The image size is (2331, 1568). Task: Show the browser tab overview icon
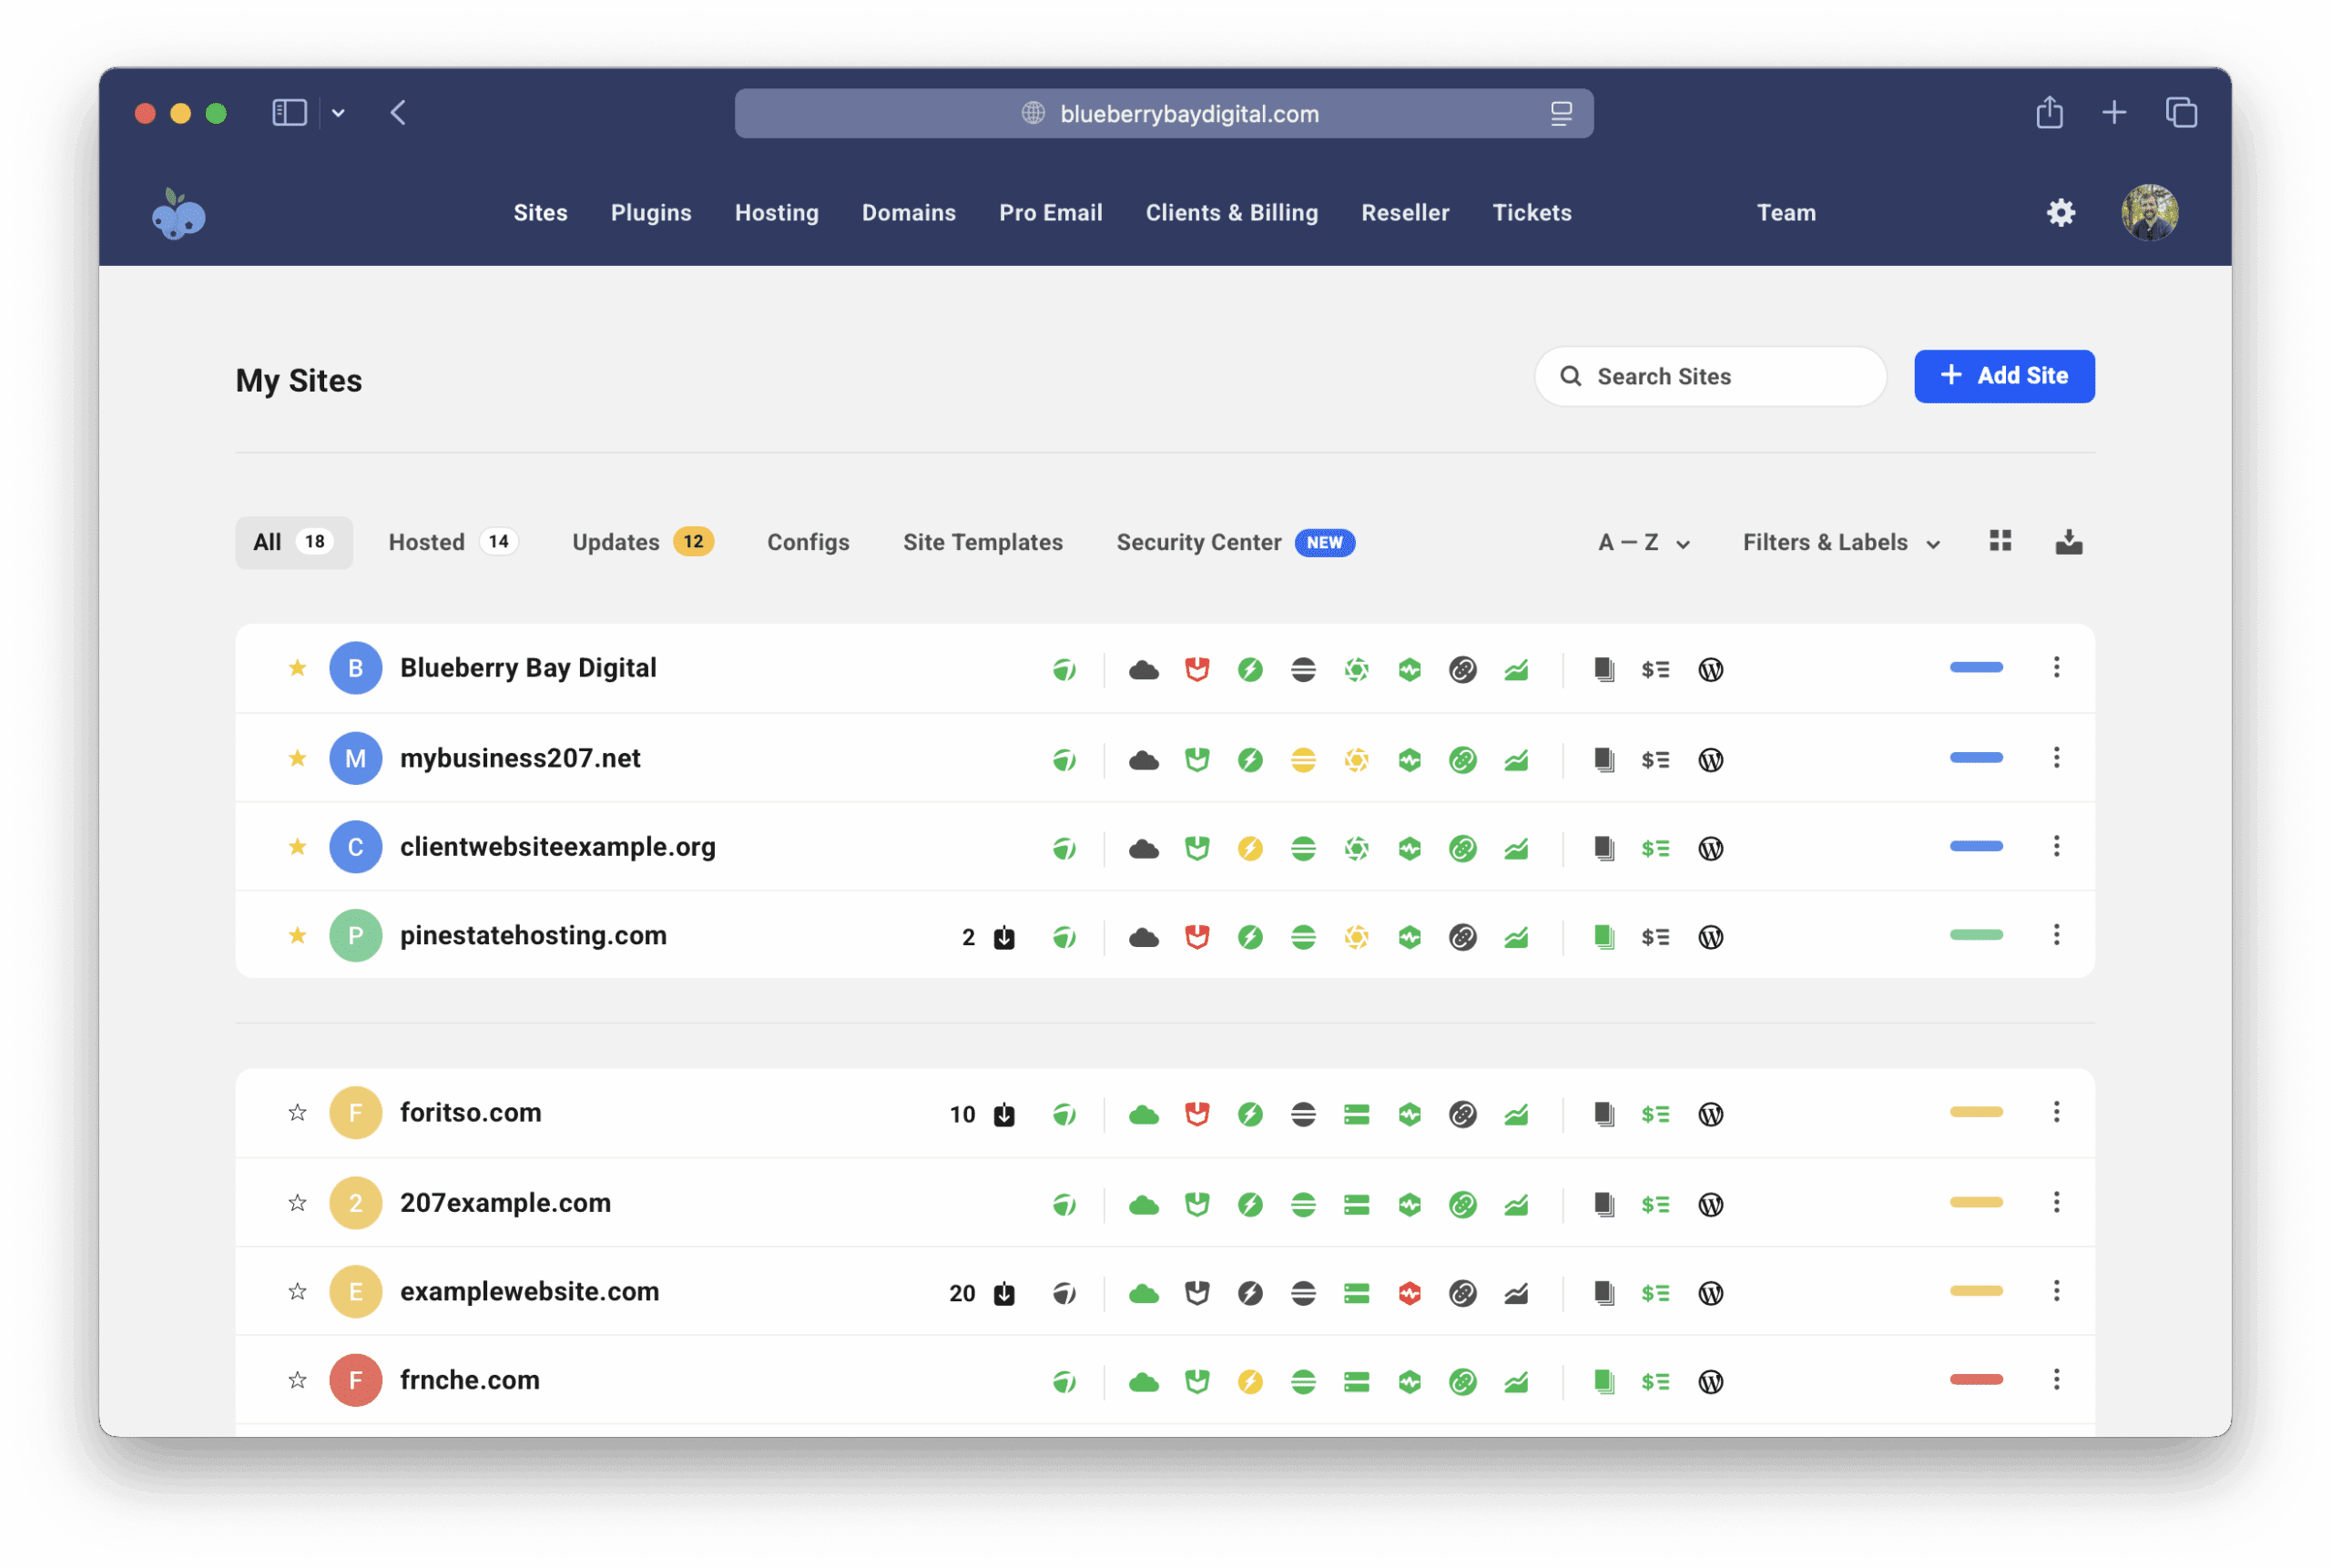tap(2180, 112)
